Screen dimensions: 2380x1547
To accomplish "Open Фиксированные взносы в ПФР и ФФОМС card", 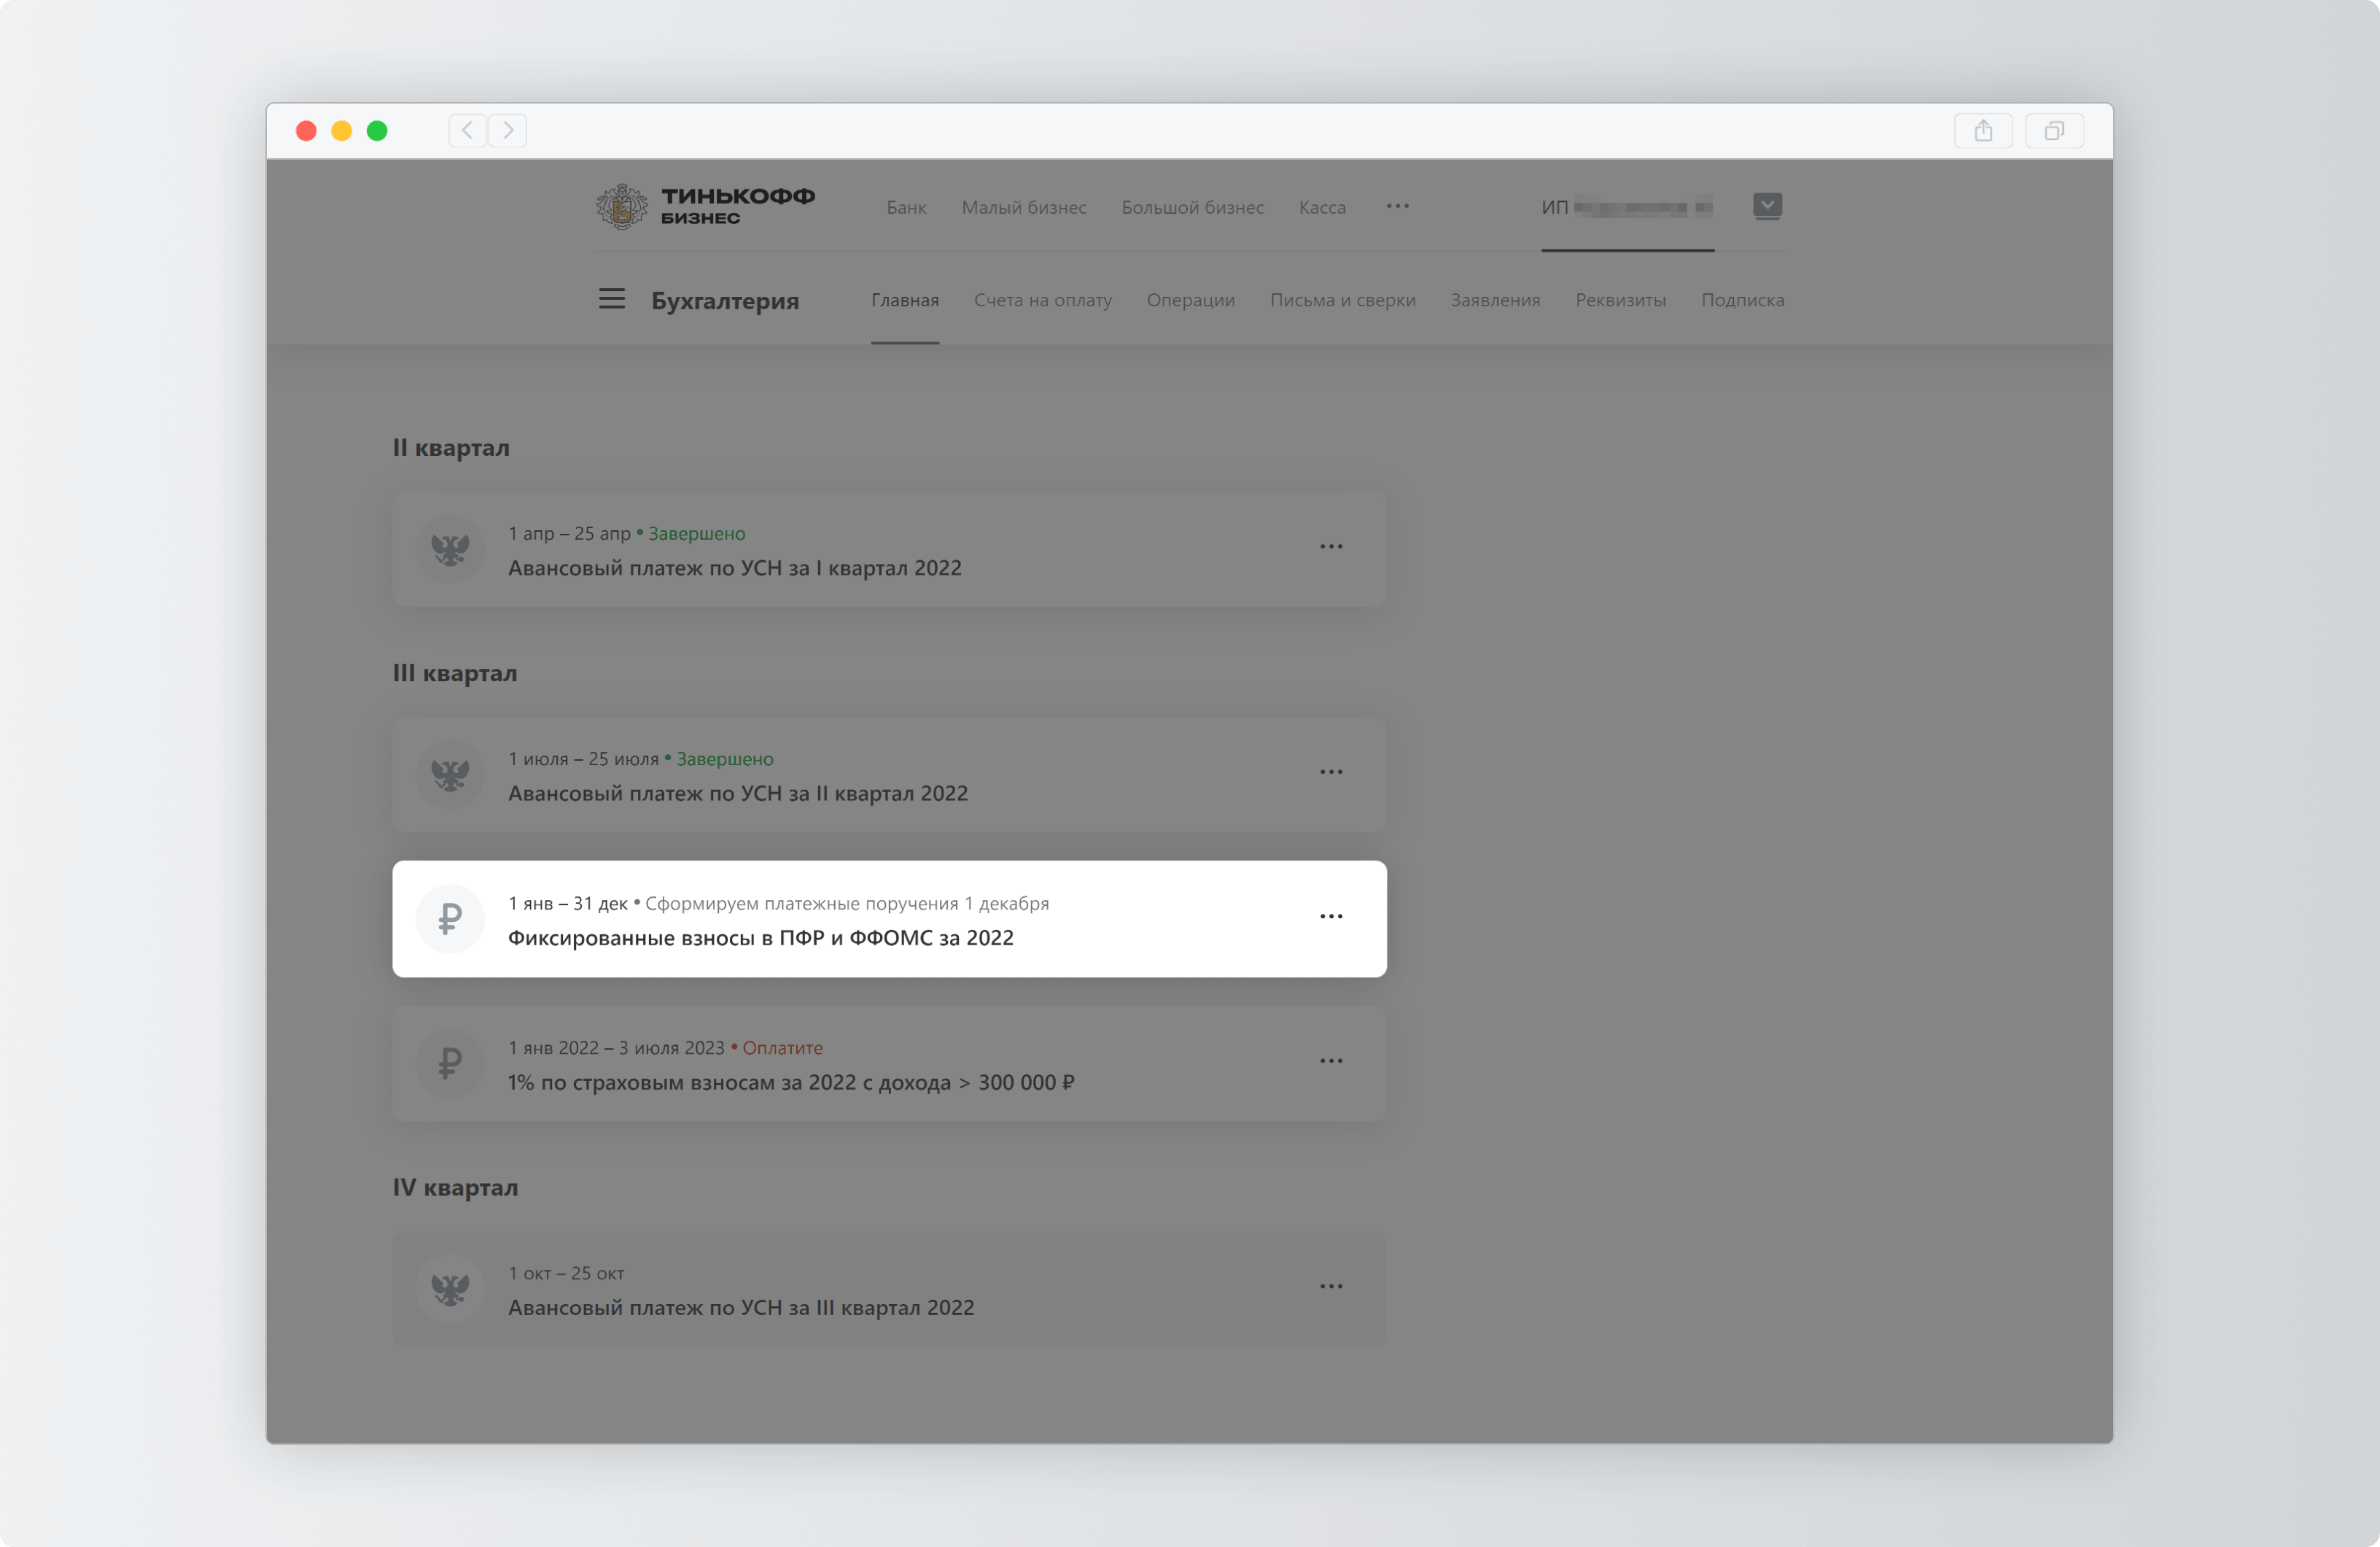I will [760, 938].
